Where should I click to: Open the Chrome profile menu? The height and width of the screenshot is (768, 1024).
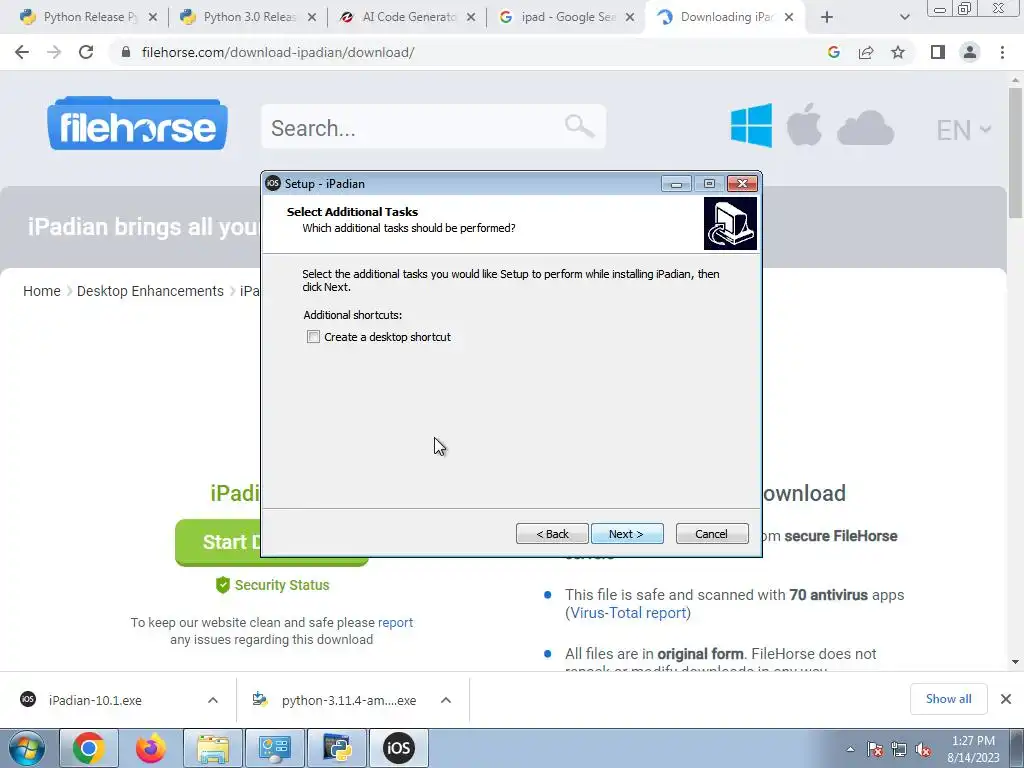pyautogui.click(x=970, y=52)
